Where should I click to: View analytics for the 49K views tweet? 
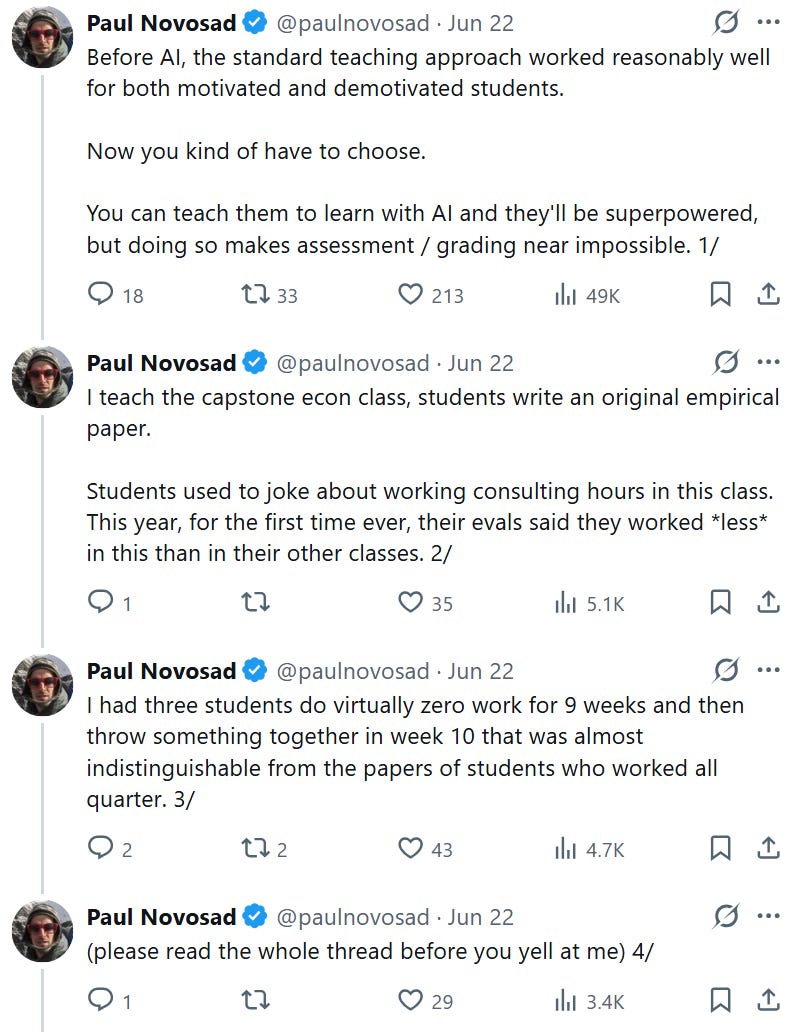(x=587, y=296)
